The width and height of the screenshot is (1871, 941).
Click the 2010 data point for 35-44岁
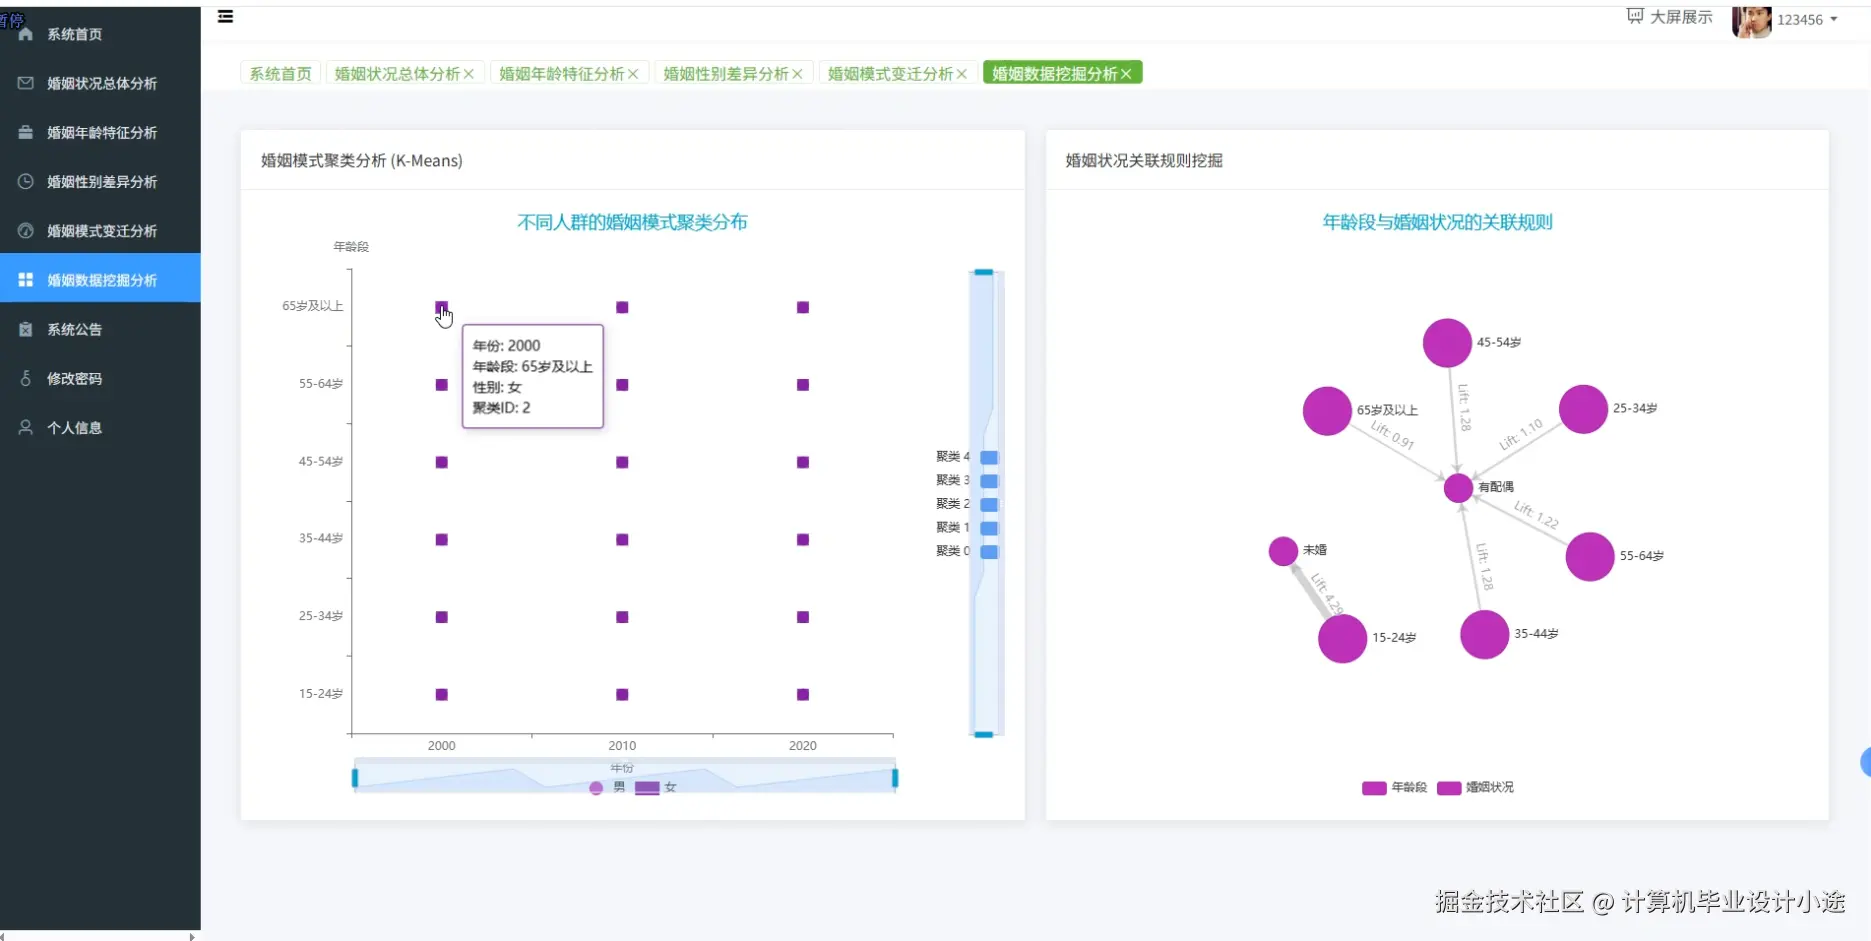click(622, 540)
